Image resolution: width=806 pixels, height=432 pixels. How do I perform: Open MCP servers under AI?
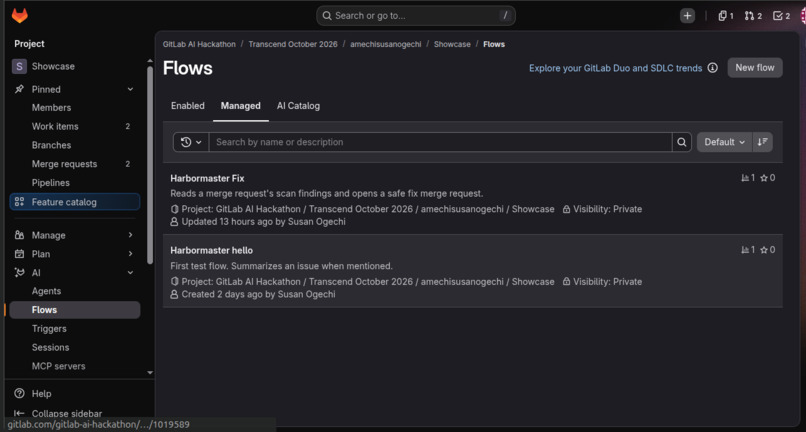(75, 366)
